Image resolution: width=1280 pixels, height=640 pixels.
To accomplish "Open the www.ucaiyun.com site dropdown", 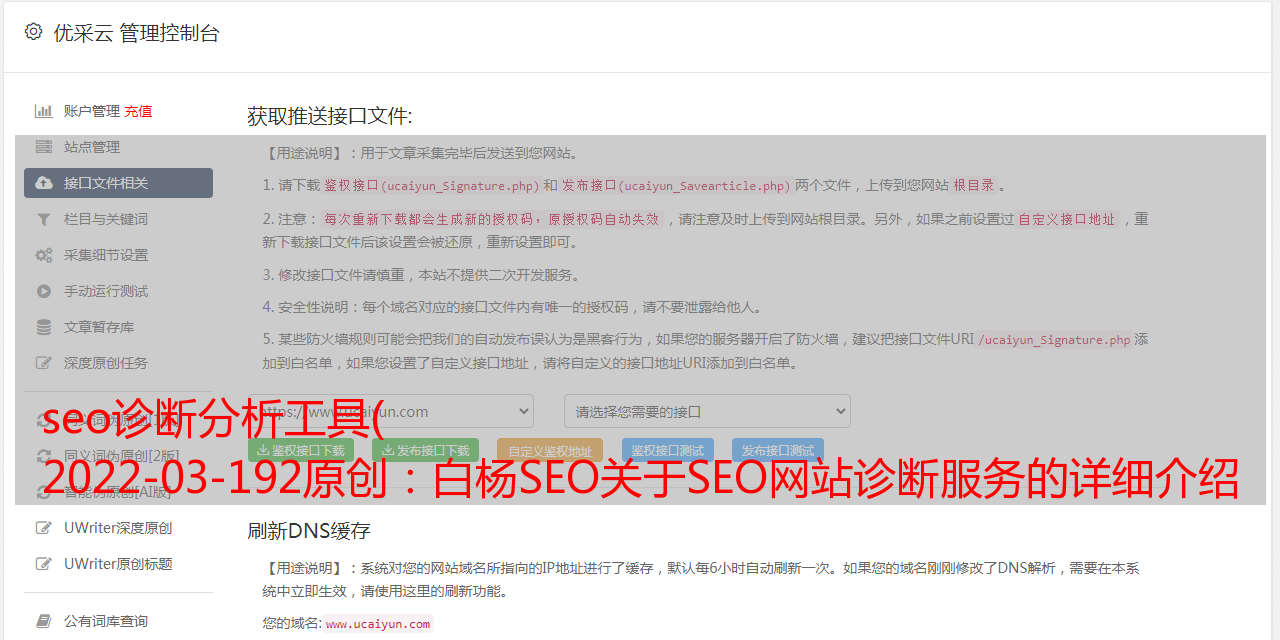I will tap(391, 411).
